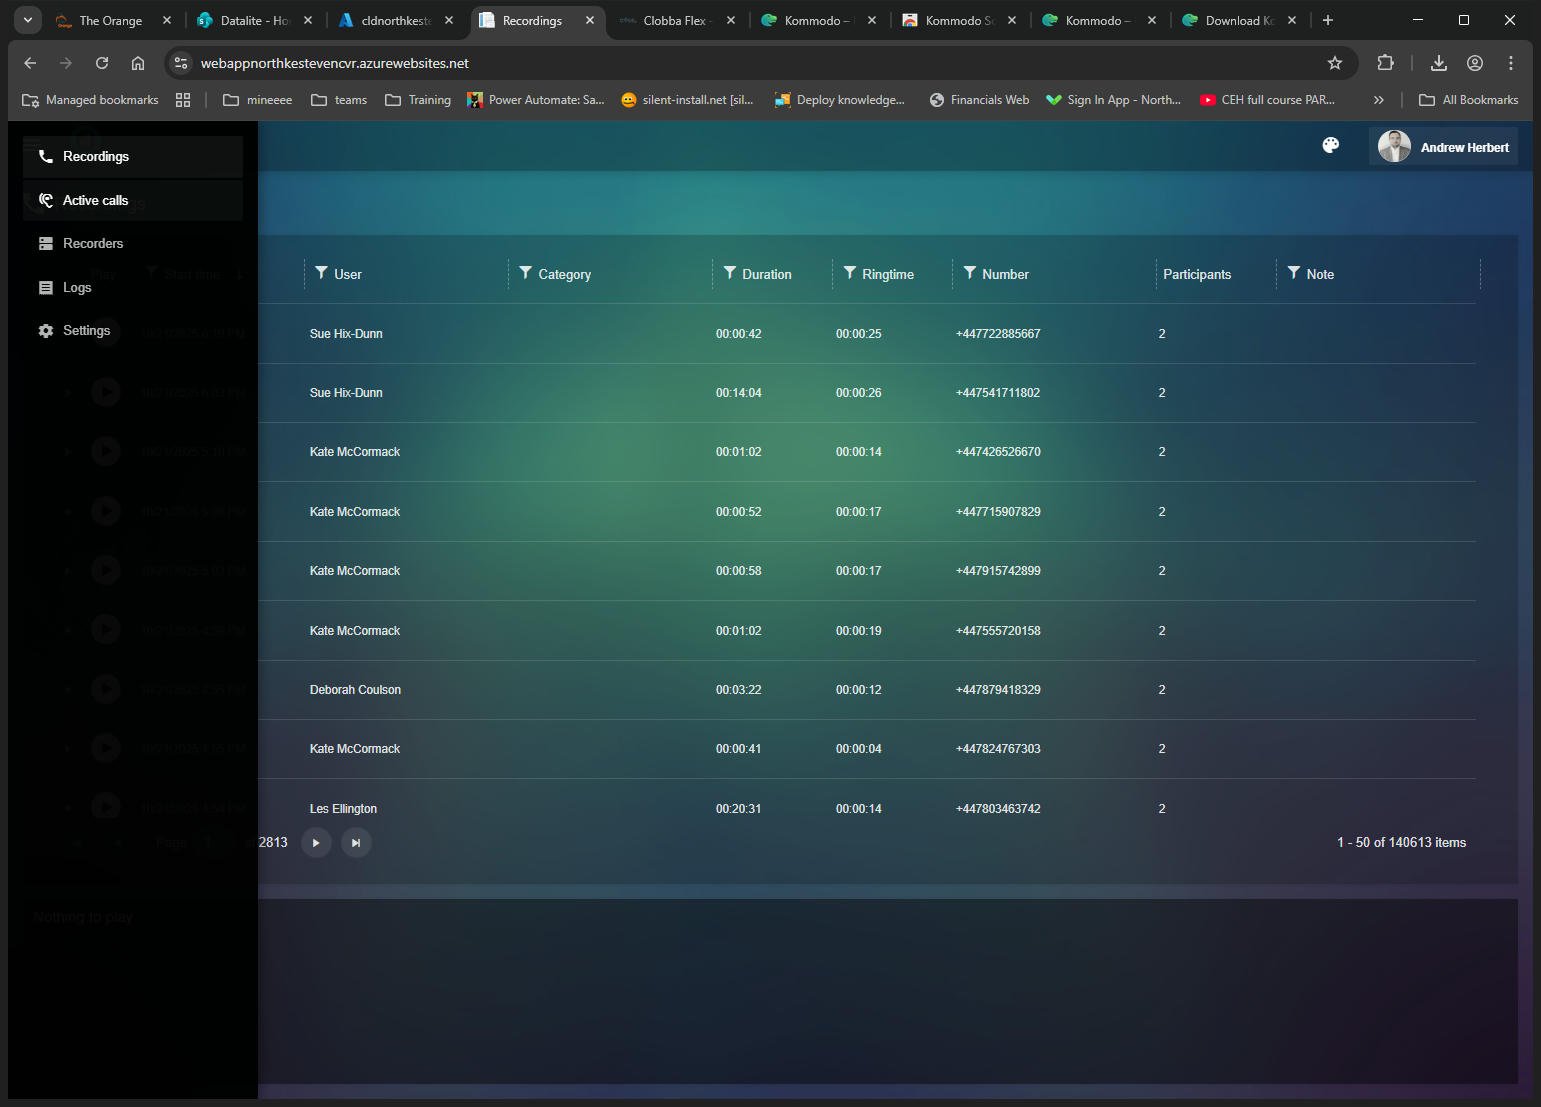
Task: Click the browser back arrow
Action: [x=30, y=63]
